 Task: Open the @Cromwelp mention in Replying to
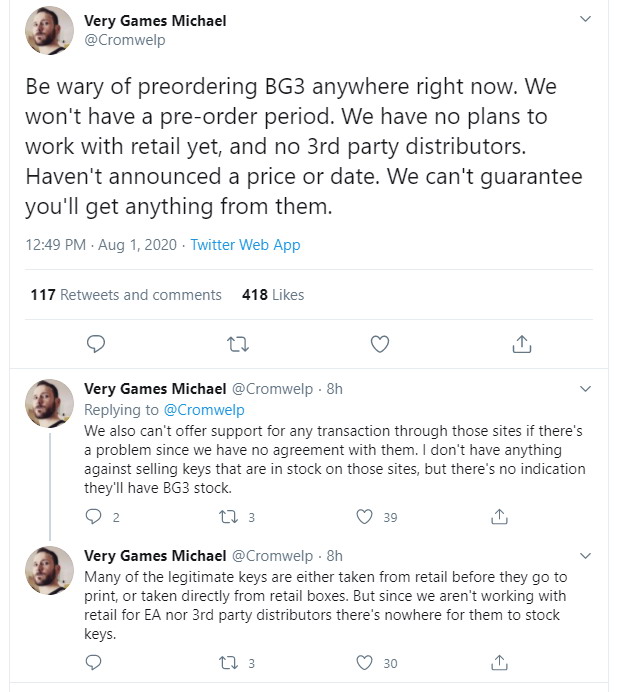click(x=204, y=410)
